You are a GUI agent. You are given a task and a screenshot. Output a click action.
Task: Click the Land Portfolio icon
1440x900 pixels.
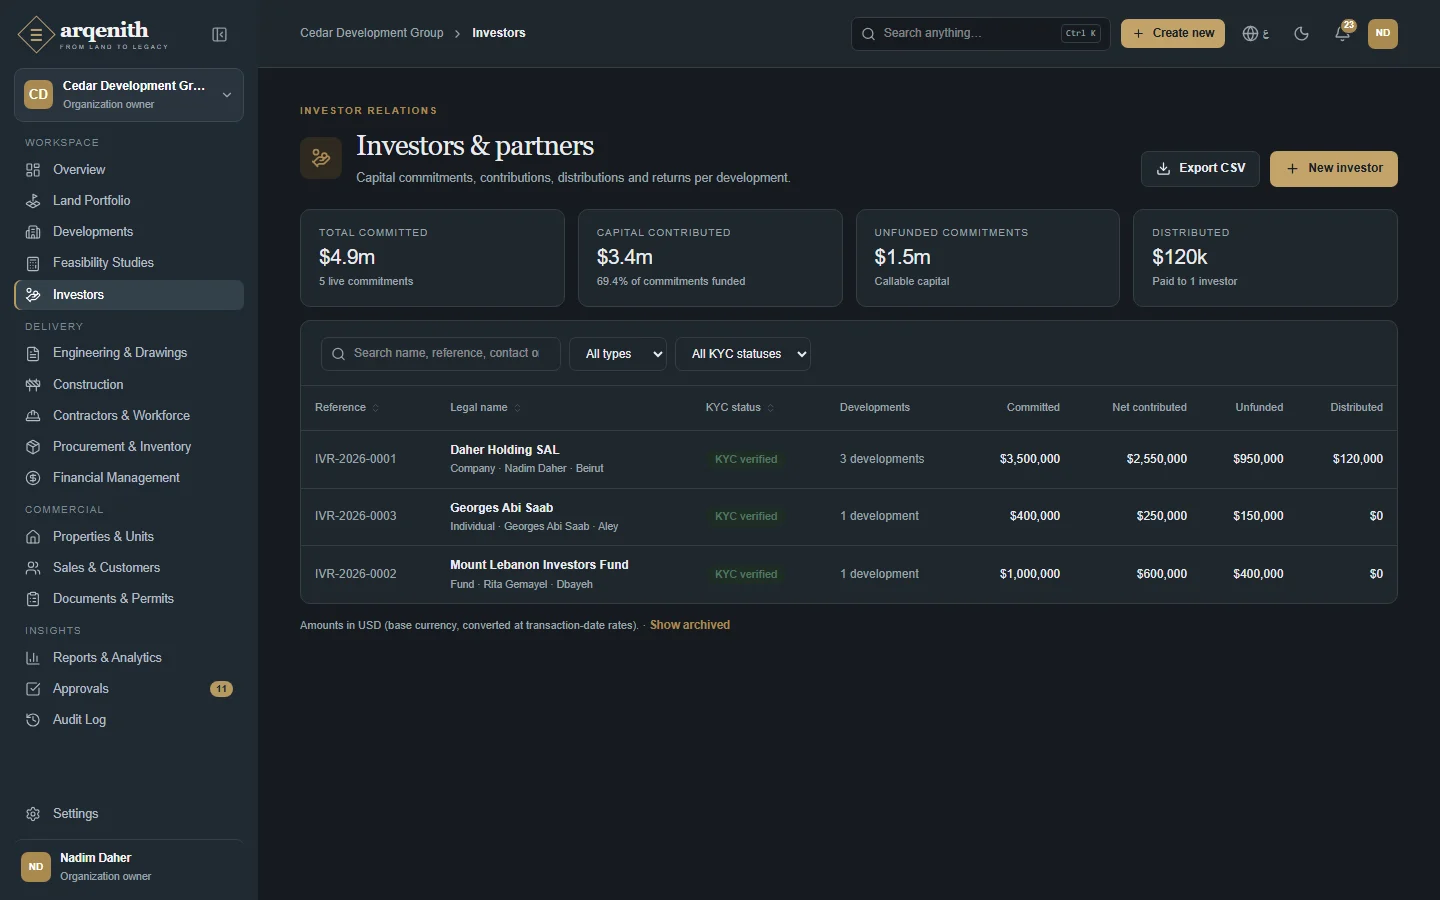tap(33, 201)
